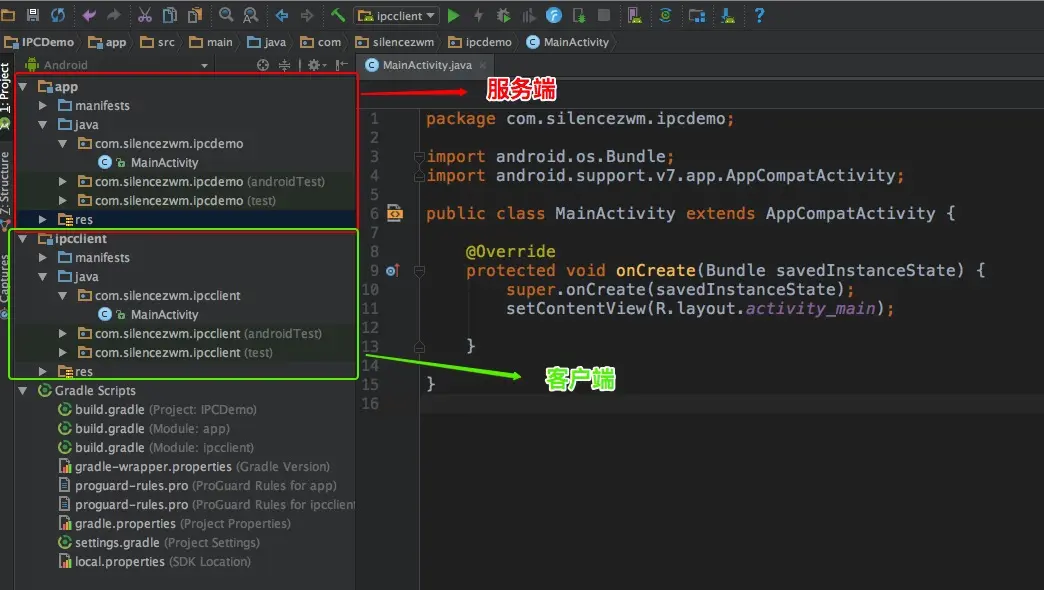Click the green Run button
1044x590 pixels.
pyautogui.click(x=453, y=15)
